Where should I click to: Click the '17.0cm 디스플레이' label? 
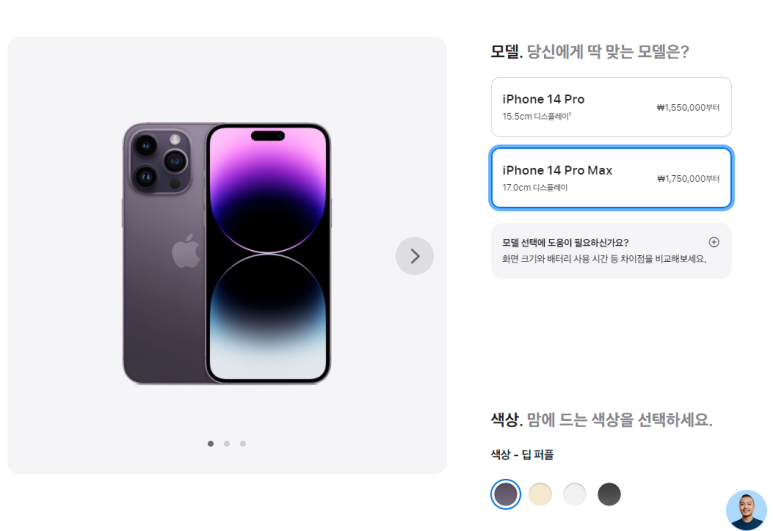coord(535,187)
